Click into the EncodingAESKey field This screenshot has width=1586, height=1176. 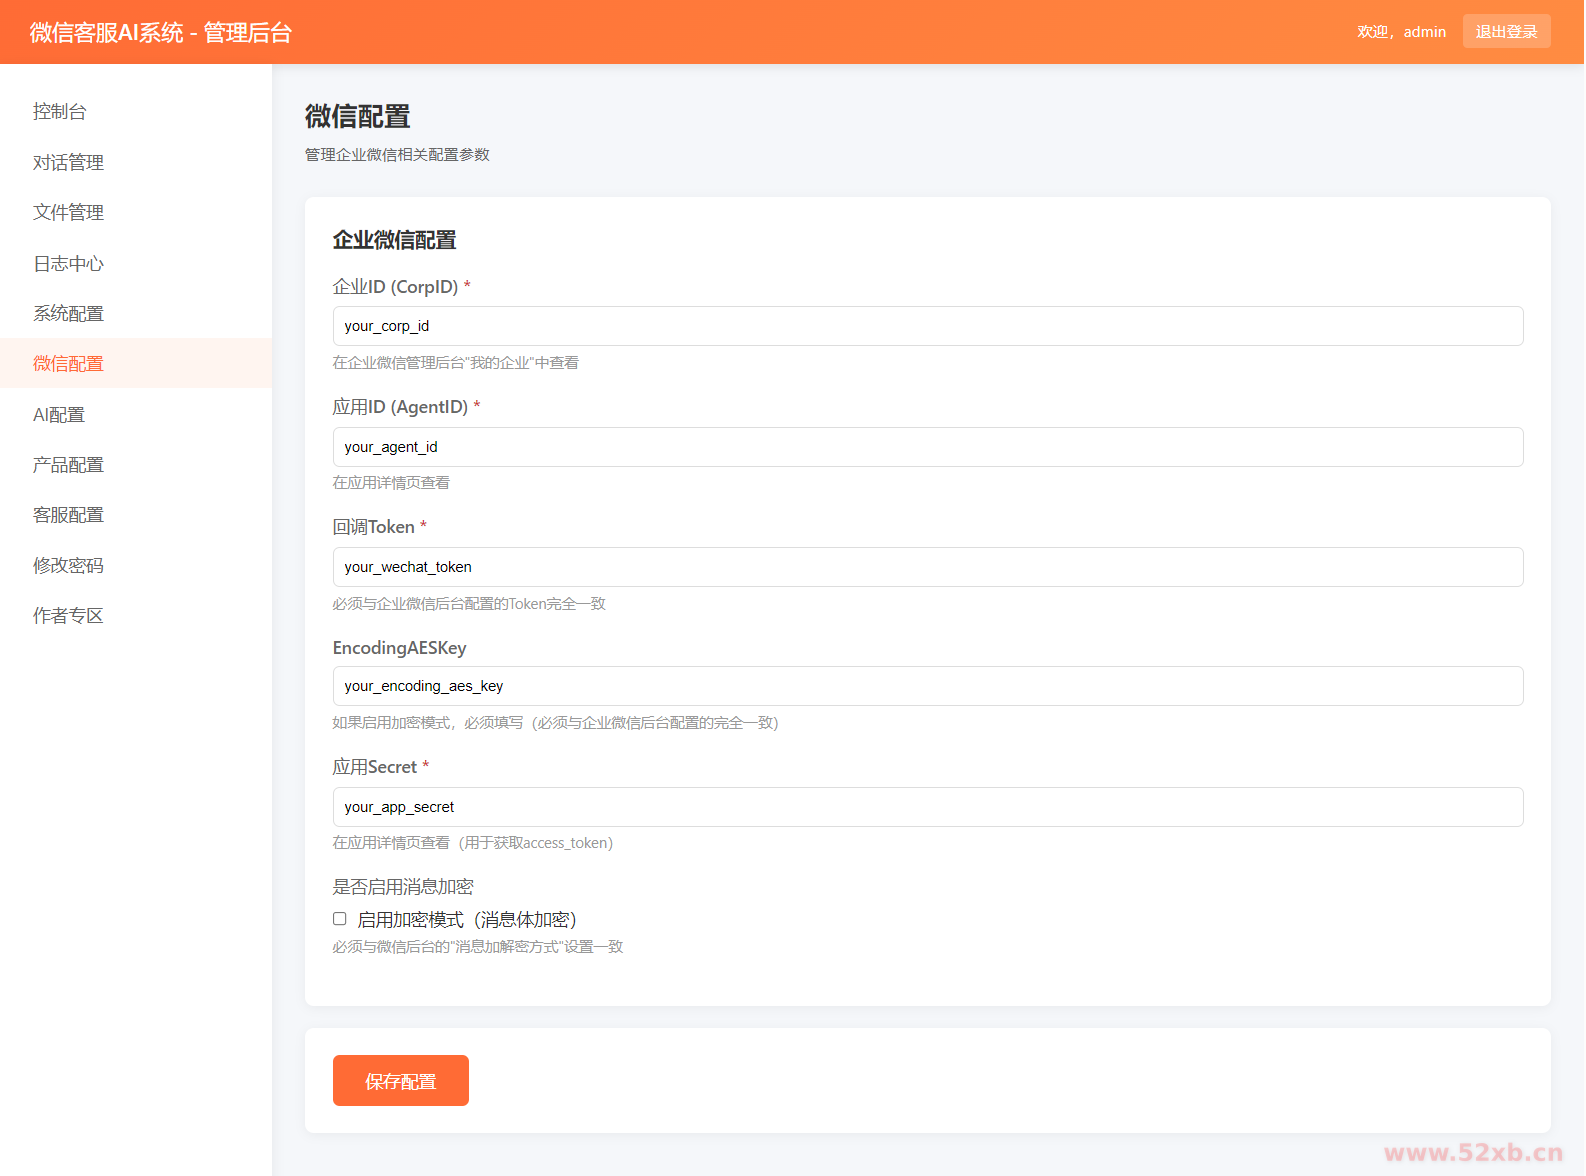click(927, 686)
